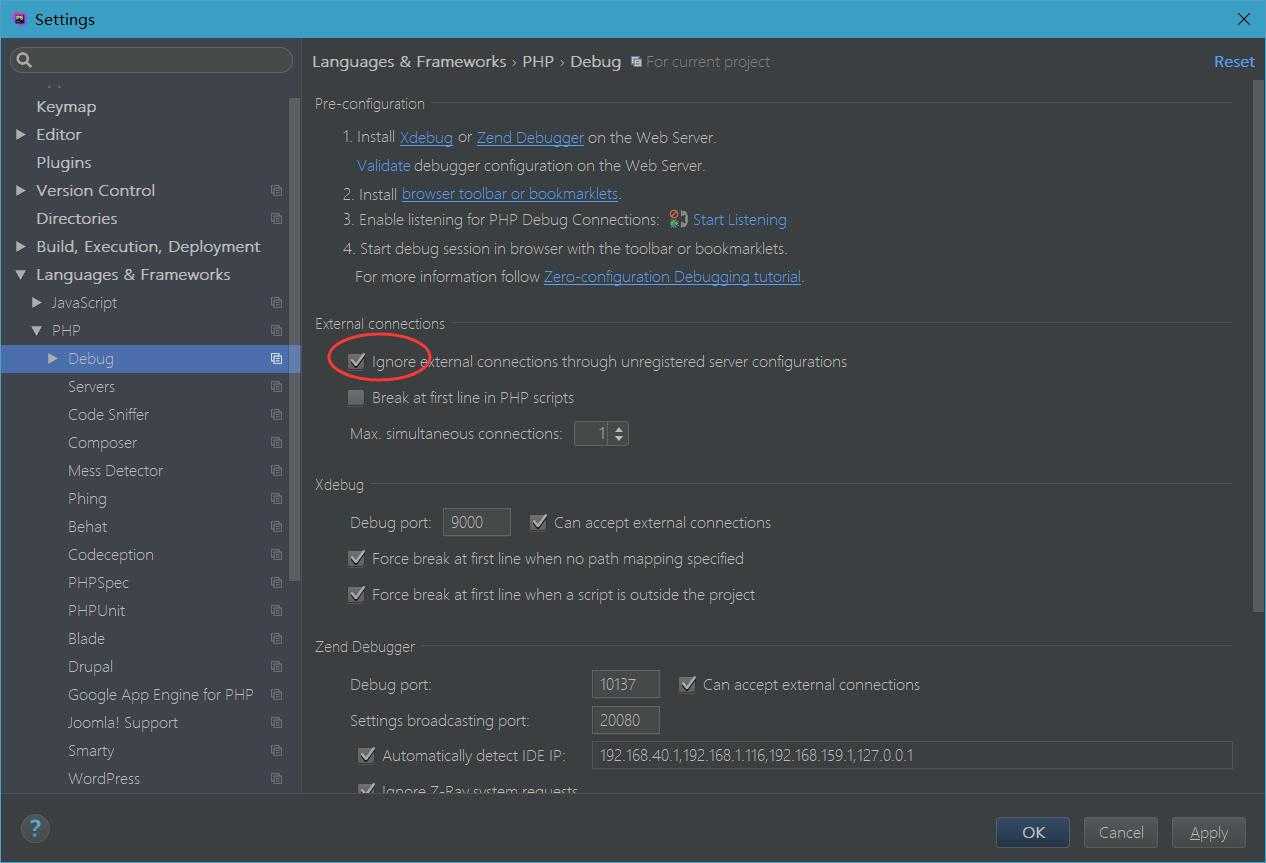This screenshot has width=1266, height=863.
Task: Open the Xdebug install link
Action: coord(426,137)
